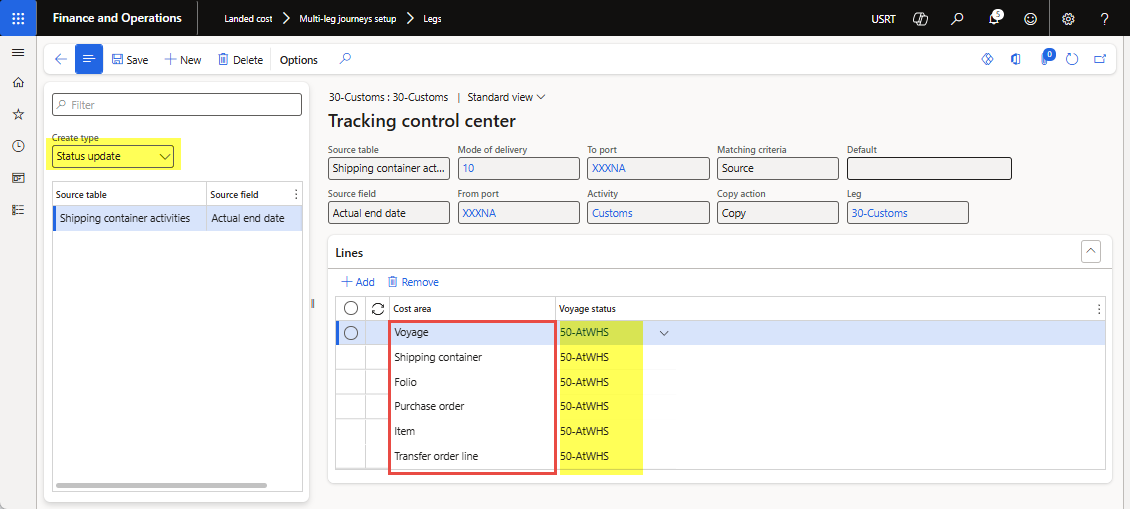1130x509 pixels.
Task: Select the Voyage row radio button
Action: 351,333
